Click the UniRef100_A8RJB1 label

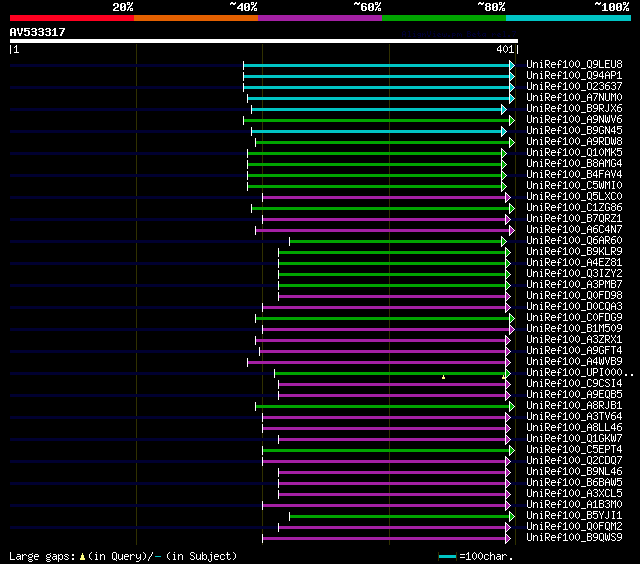tap(574, 406)
